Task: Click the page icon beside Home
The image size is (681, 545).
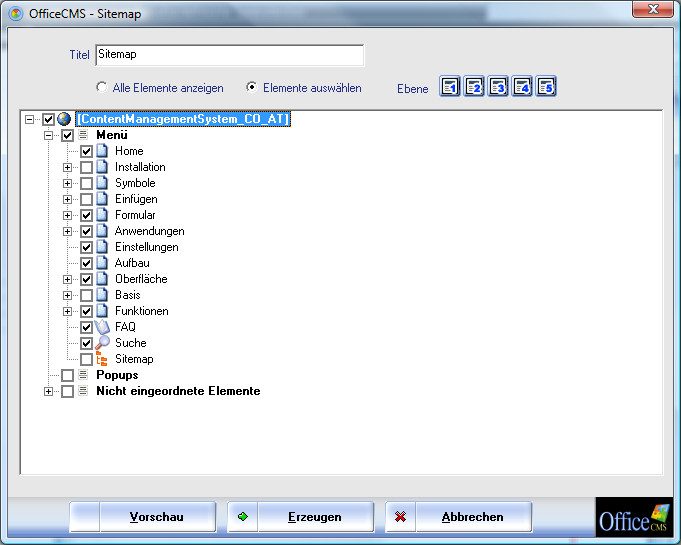Action: tap(102, 151)
